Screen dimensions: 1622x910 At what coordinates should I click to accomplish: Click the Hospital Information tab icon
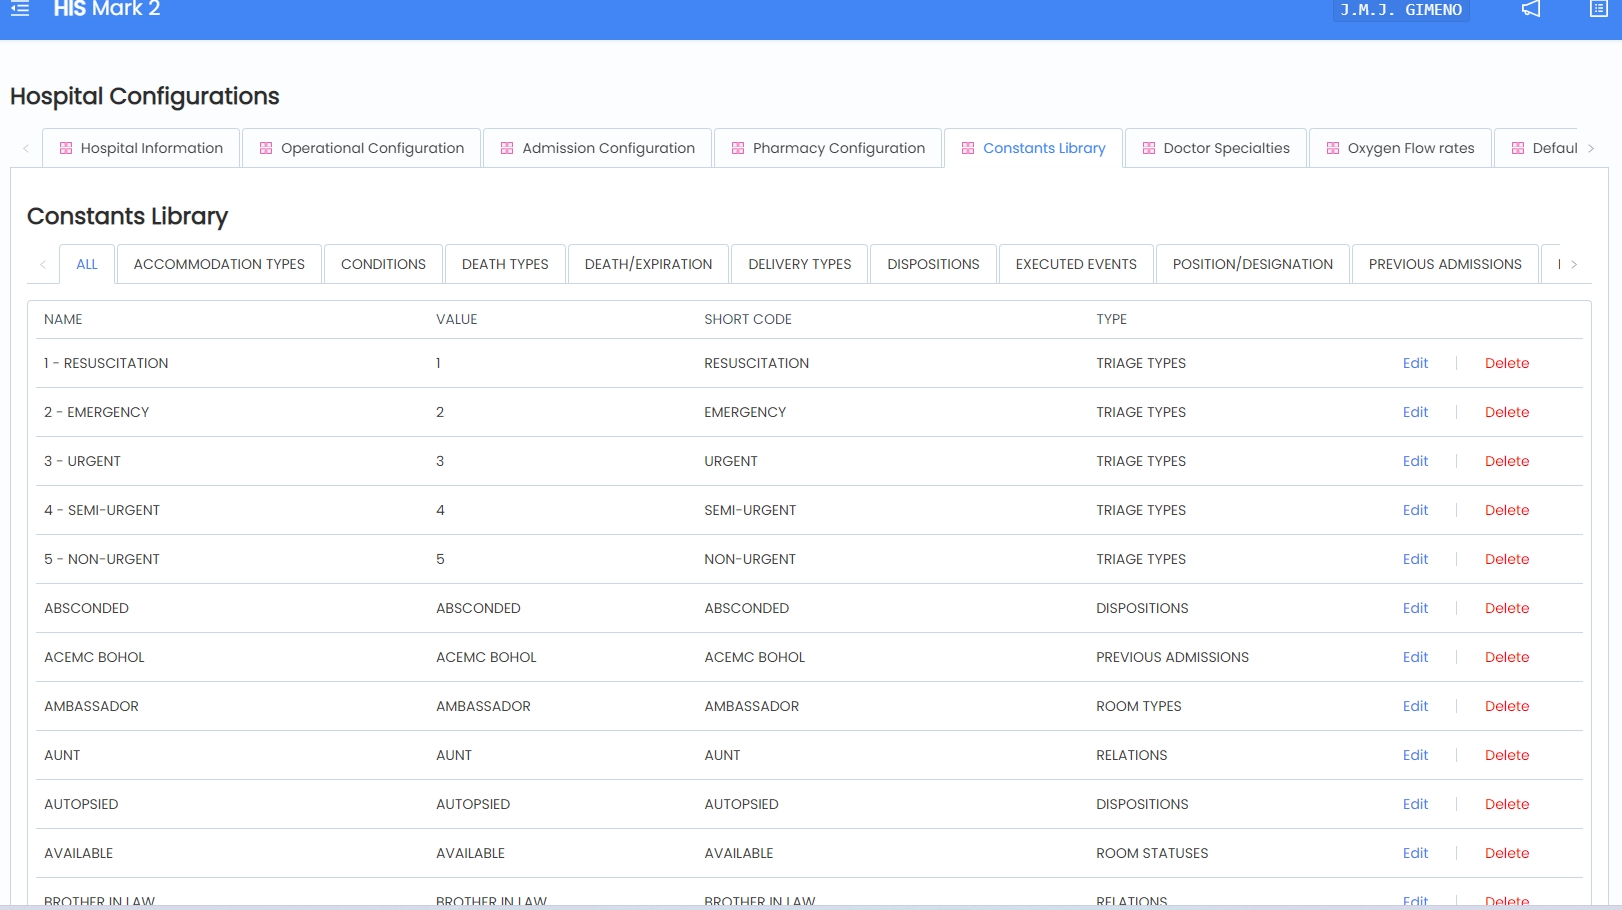pos(66,148)
